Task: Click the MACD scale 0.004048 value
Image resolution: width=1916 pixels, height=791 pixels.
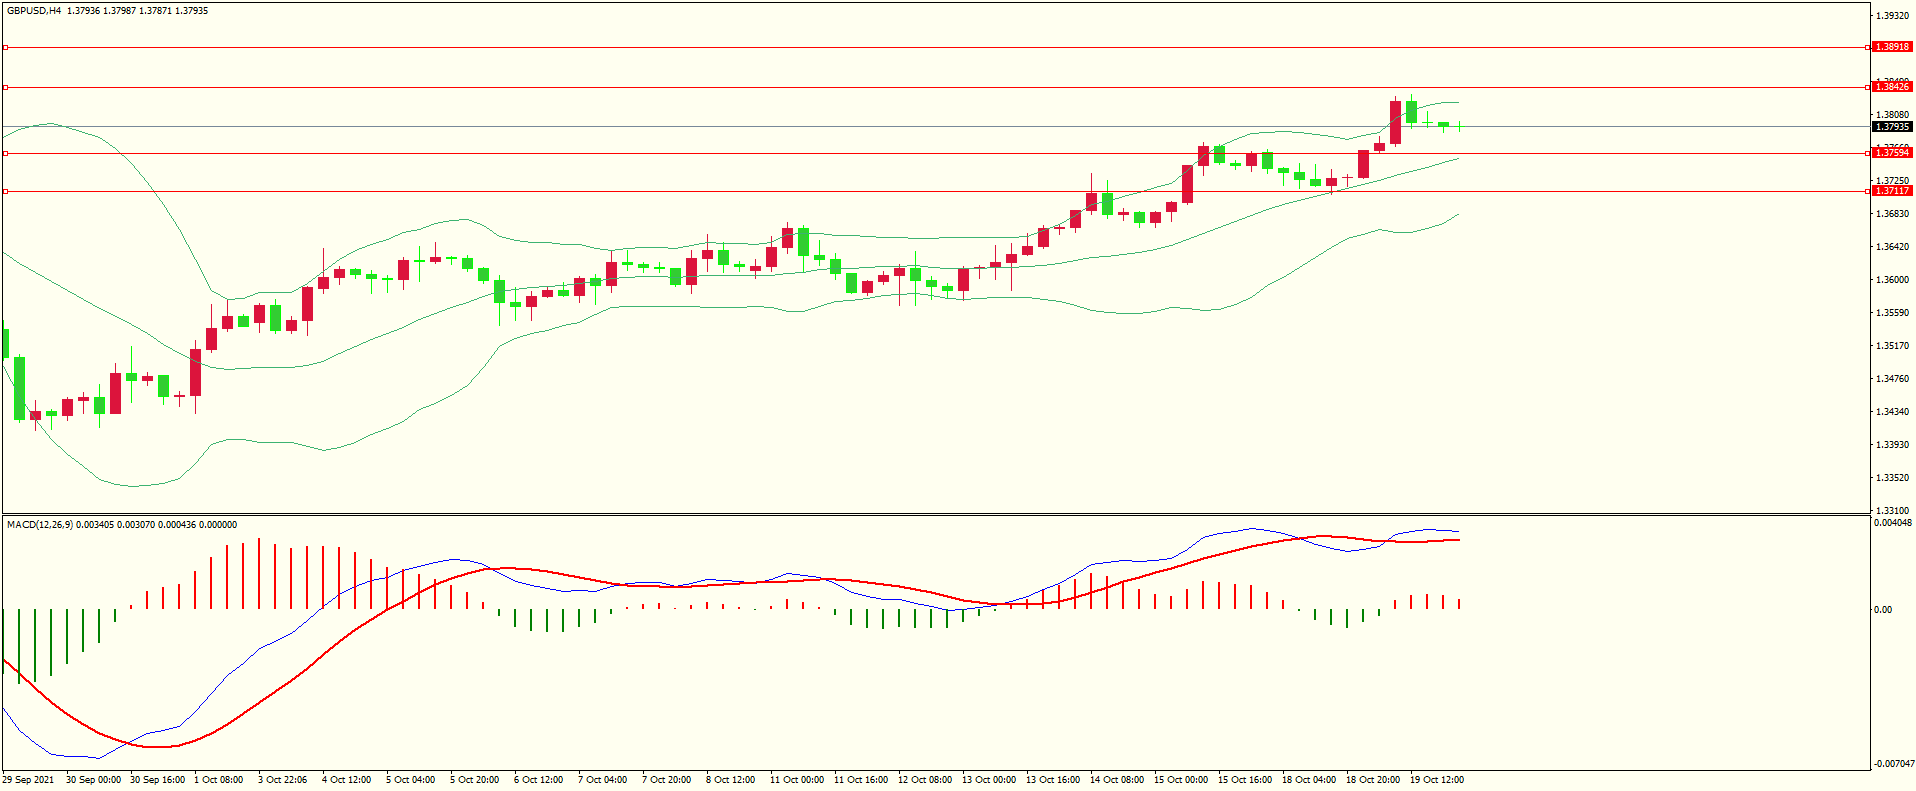Action: 1893,523
